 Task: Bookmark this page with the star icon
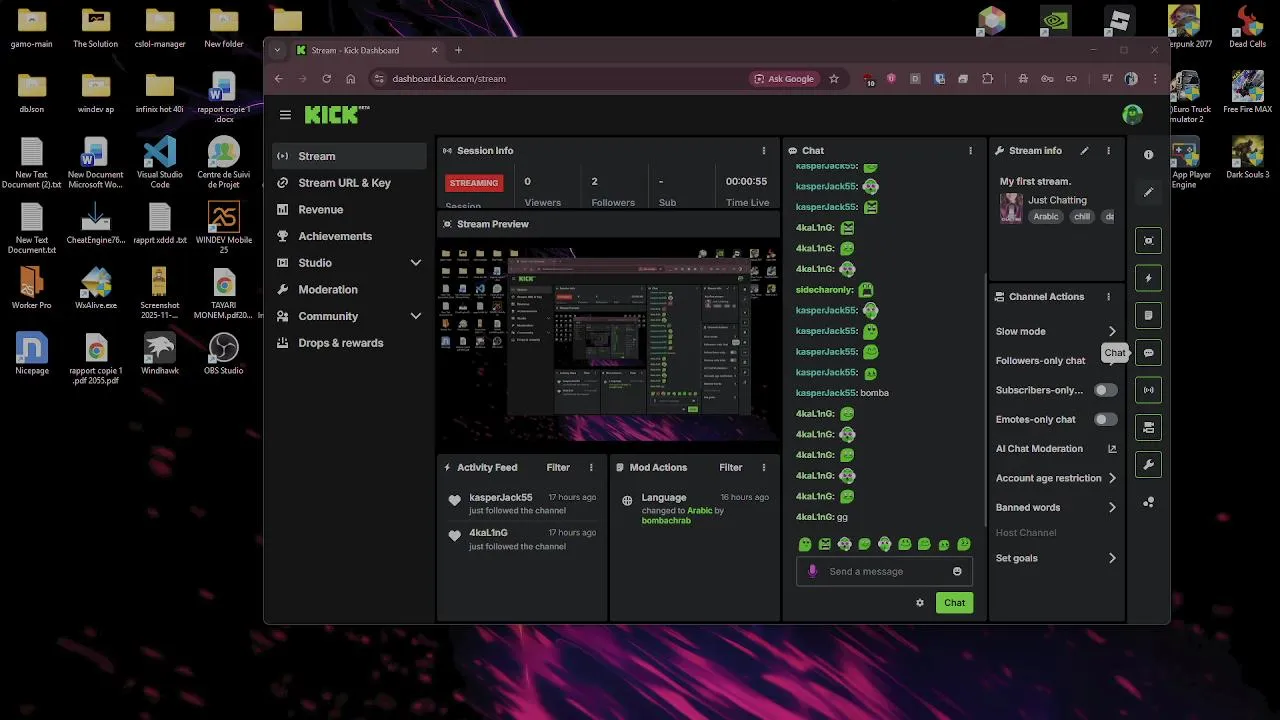834,79
